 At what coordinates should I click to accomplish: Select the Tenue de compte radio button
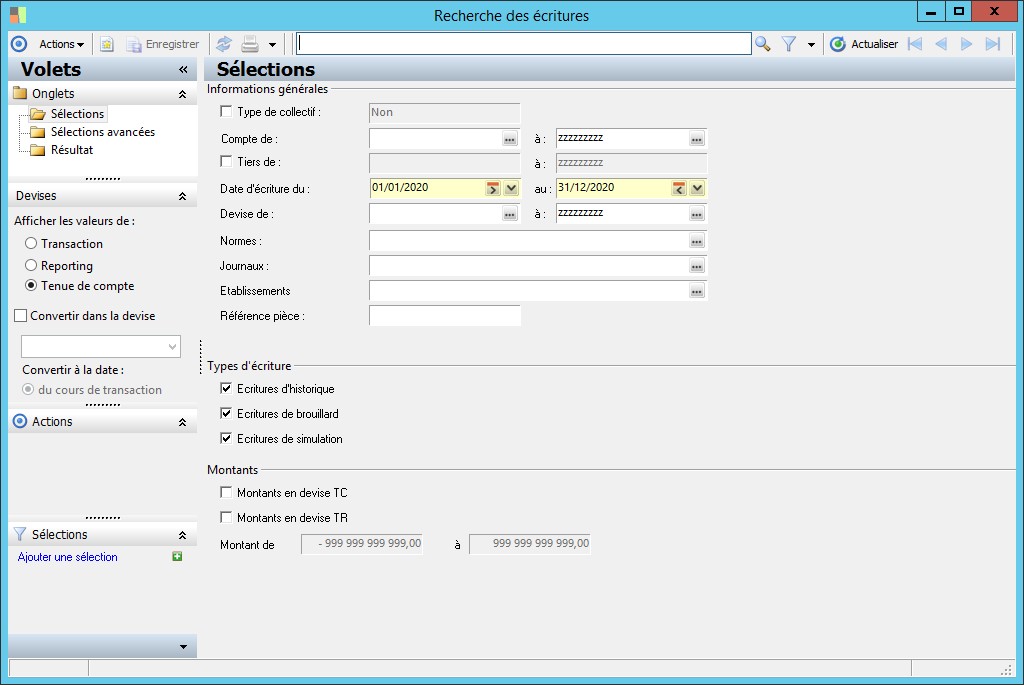tap(31, 286)
